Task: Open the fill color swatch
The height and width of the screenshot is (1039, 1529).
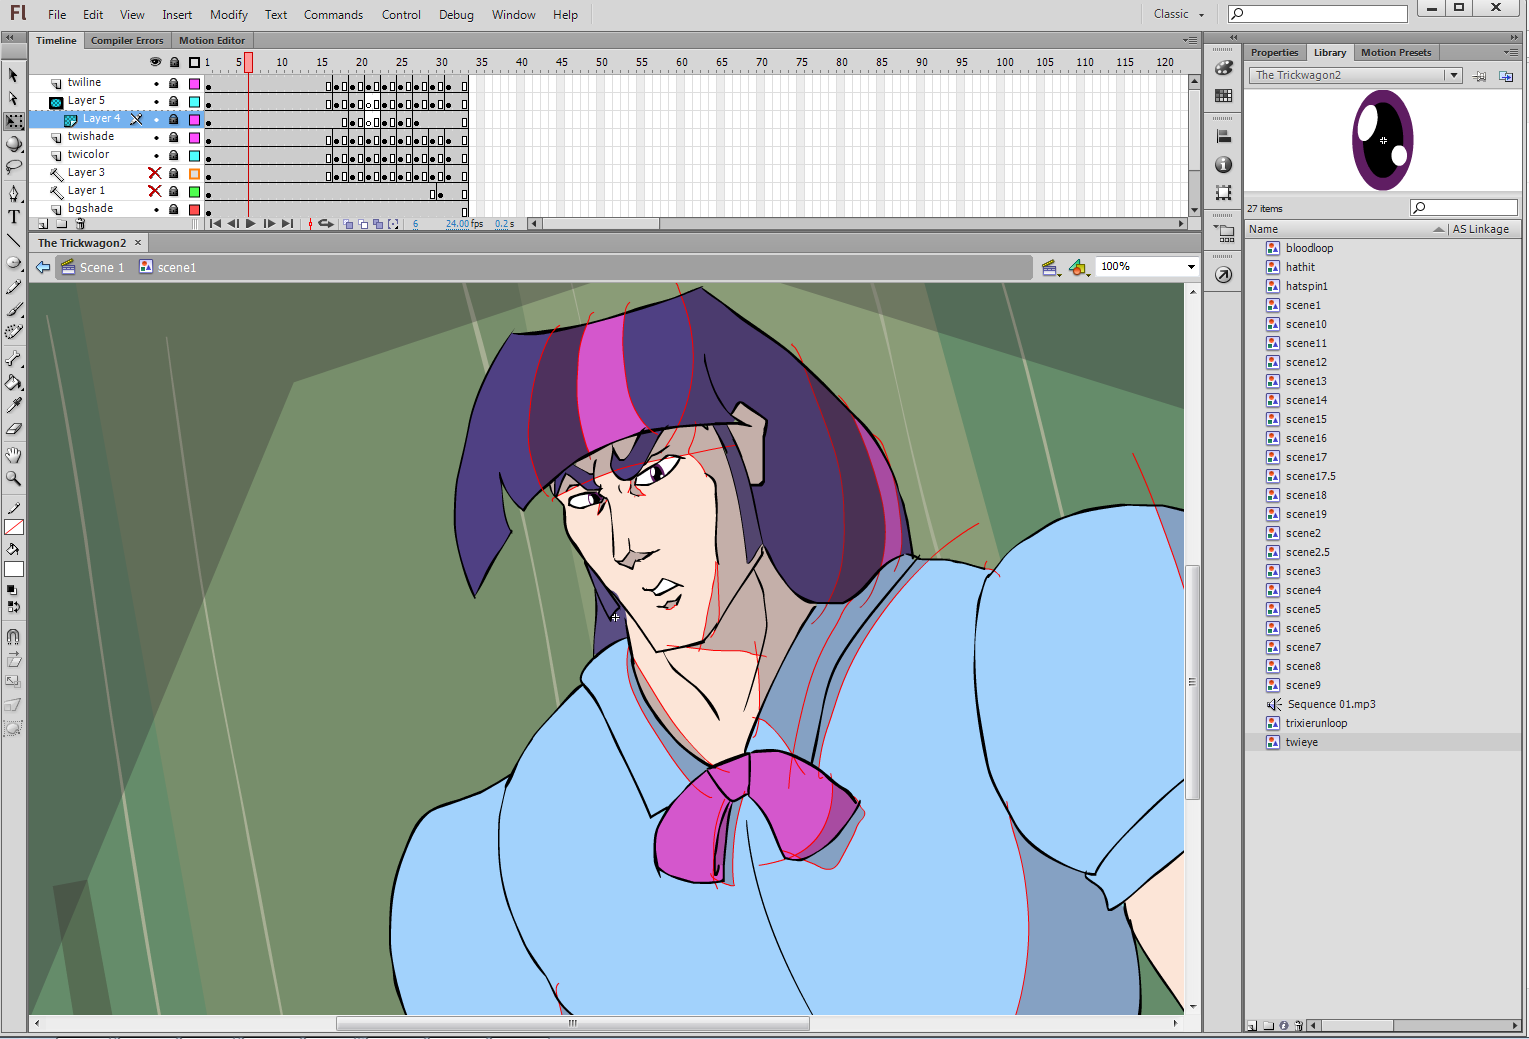Action: click(14, 570)
